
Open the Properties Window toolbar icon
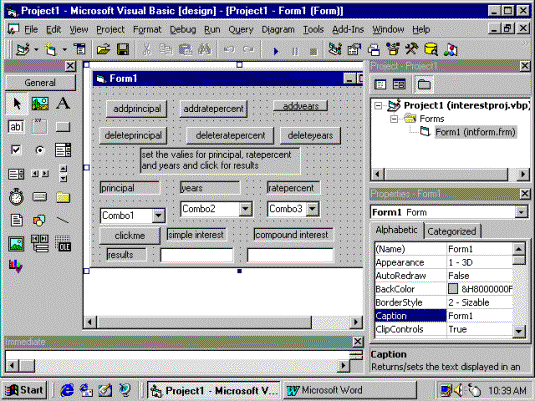click(x=354, y=50)
